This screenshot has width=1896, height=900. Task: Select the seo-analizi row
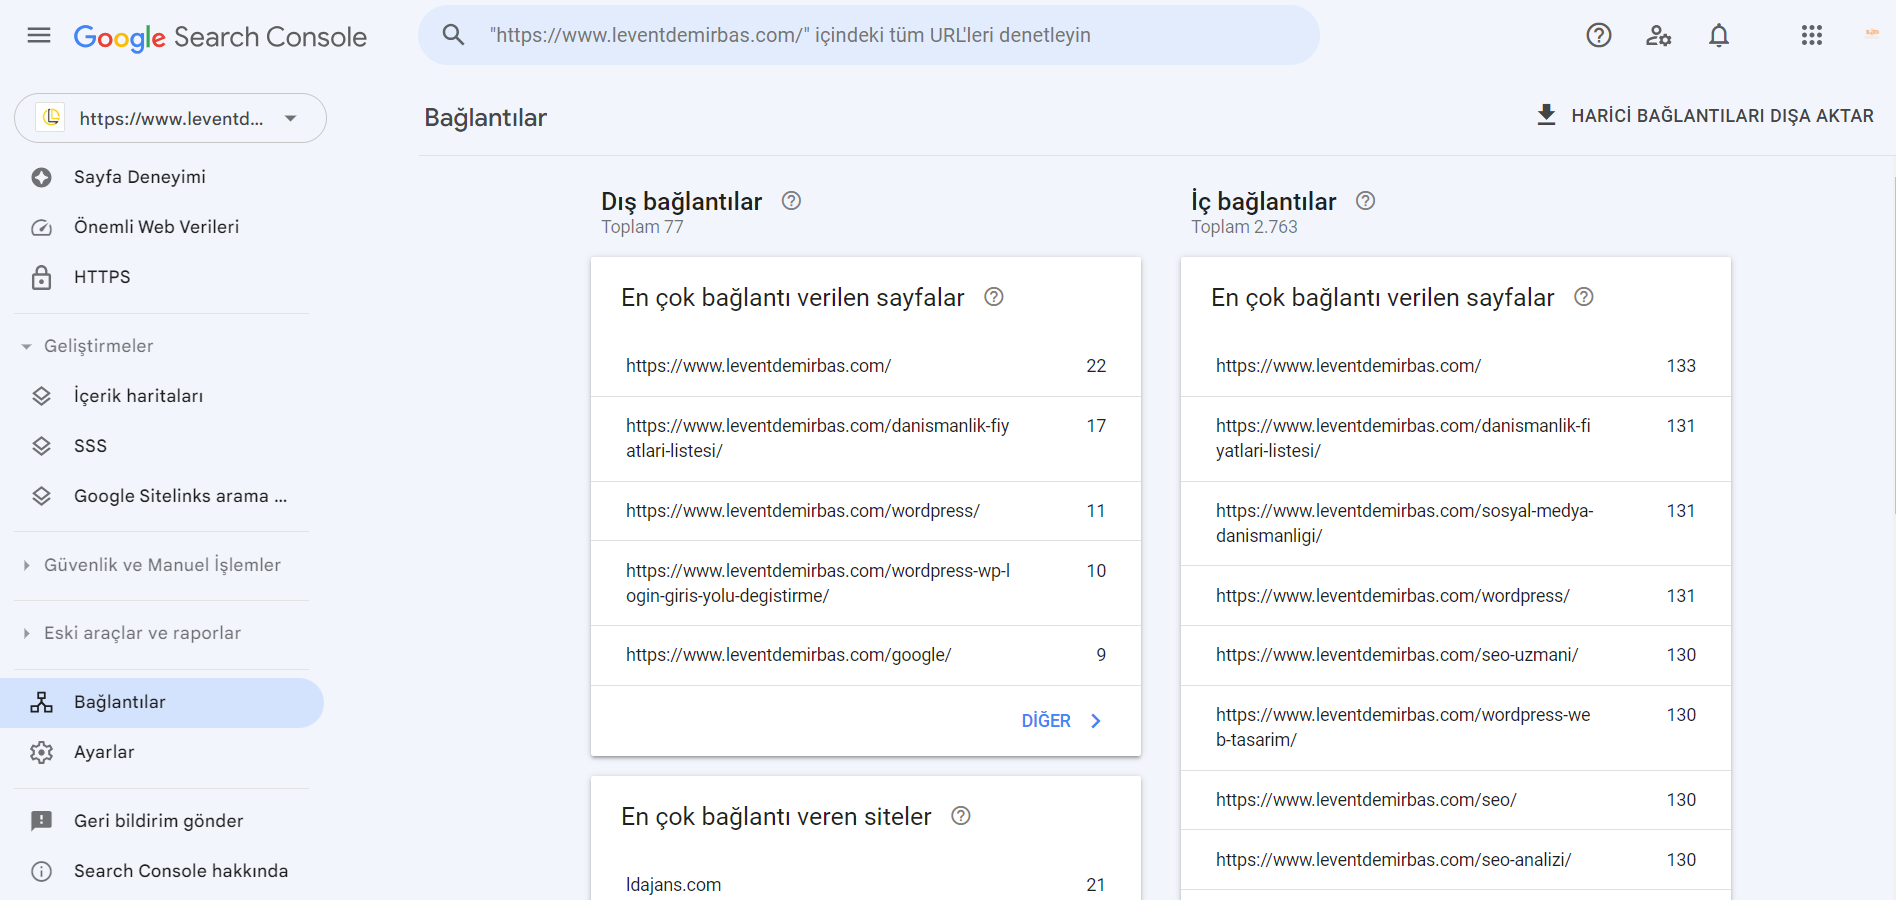pos(1456,860)
